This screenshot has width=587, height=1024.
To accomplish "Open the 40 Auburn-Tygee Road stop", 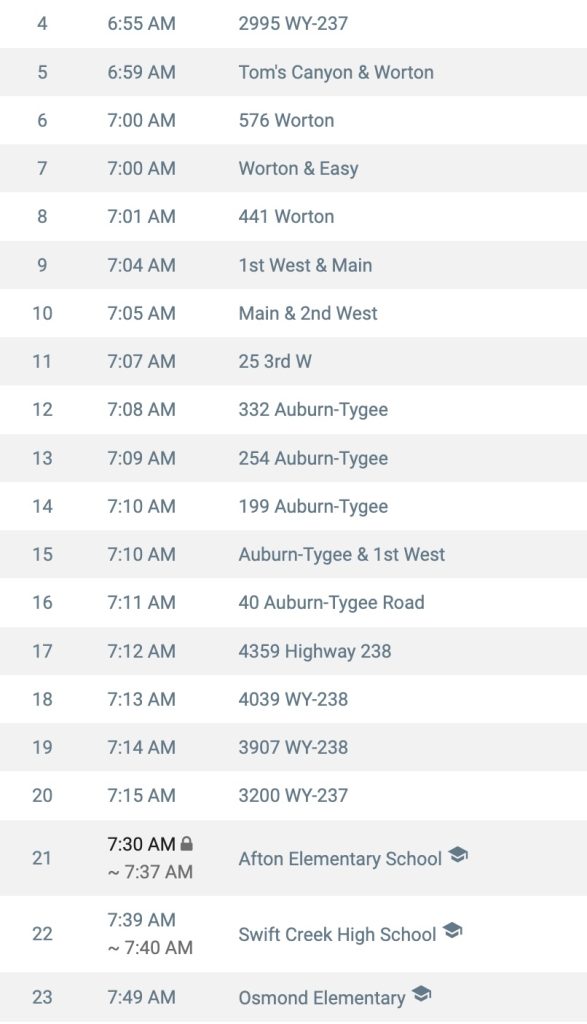I will pos(293,602).
